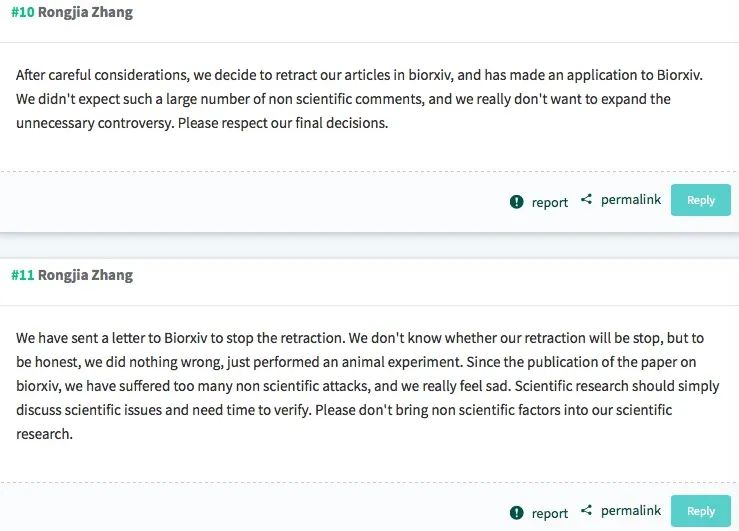
Task: Reply to comment #11 by Rongjia Zhang
Action: click(700, 511)
